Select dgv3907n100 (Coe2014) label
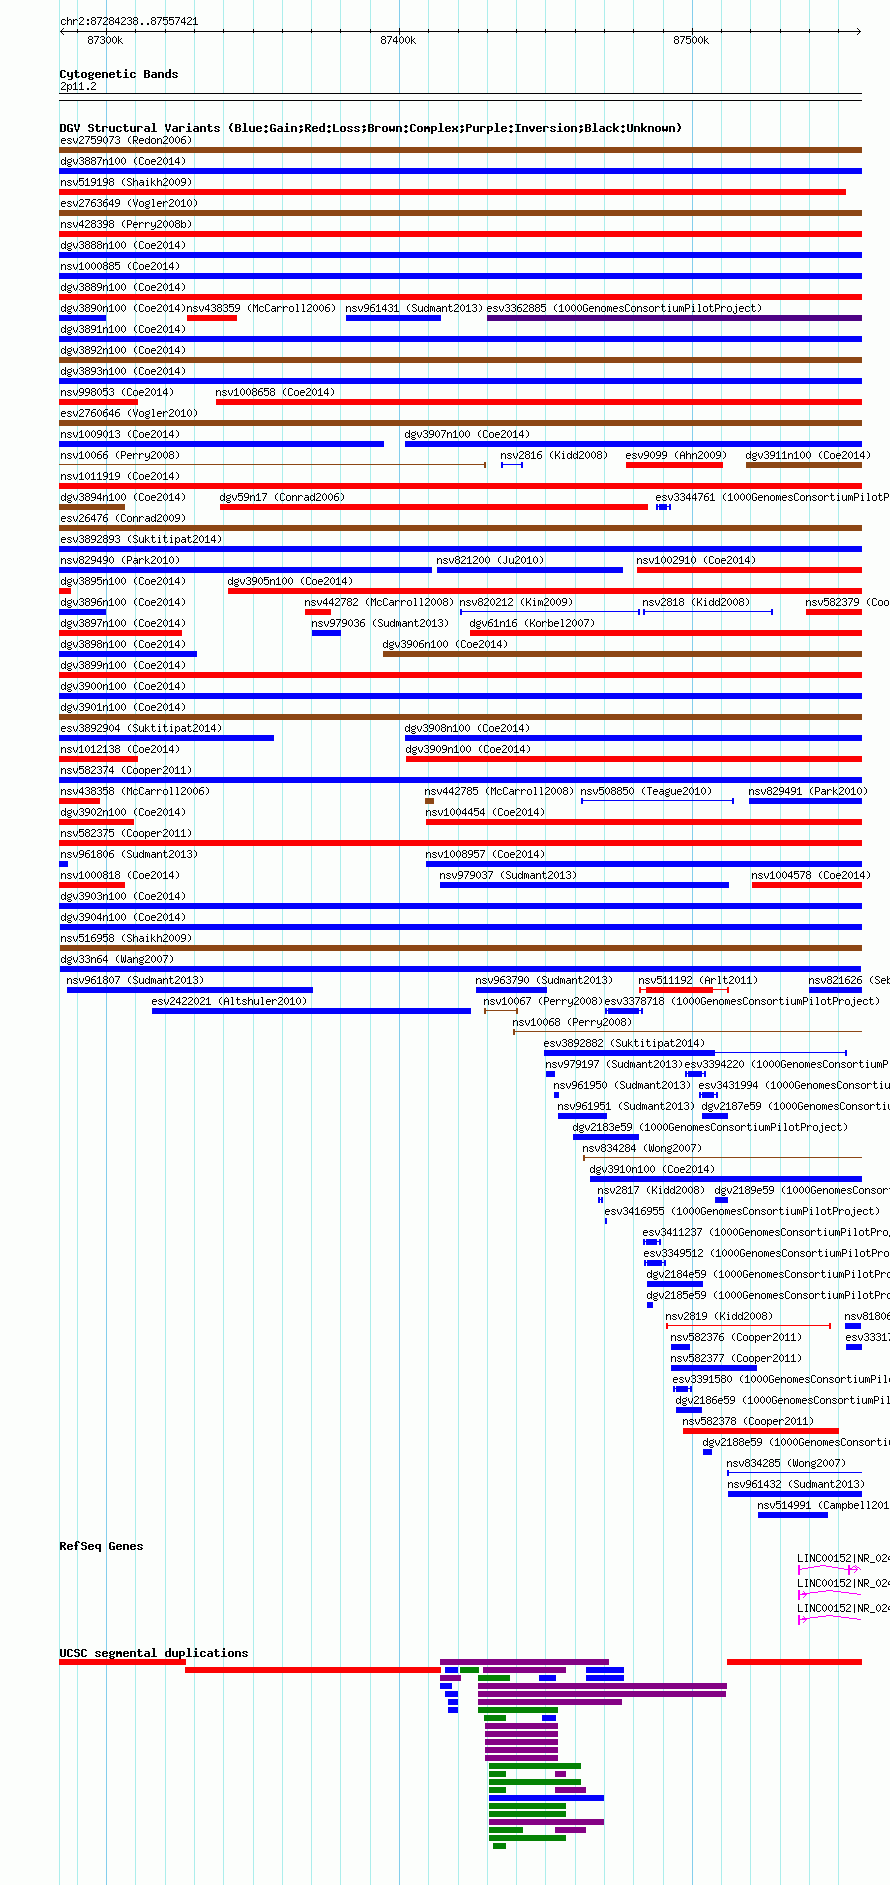This screenshot has height=1885, width=890. [467, 434]
